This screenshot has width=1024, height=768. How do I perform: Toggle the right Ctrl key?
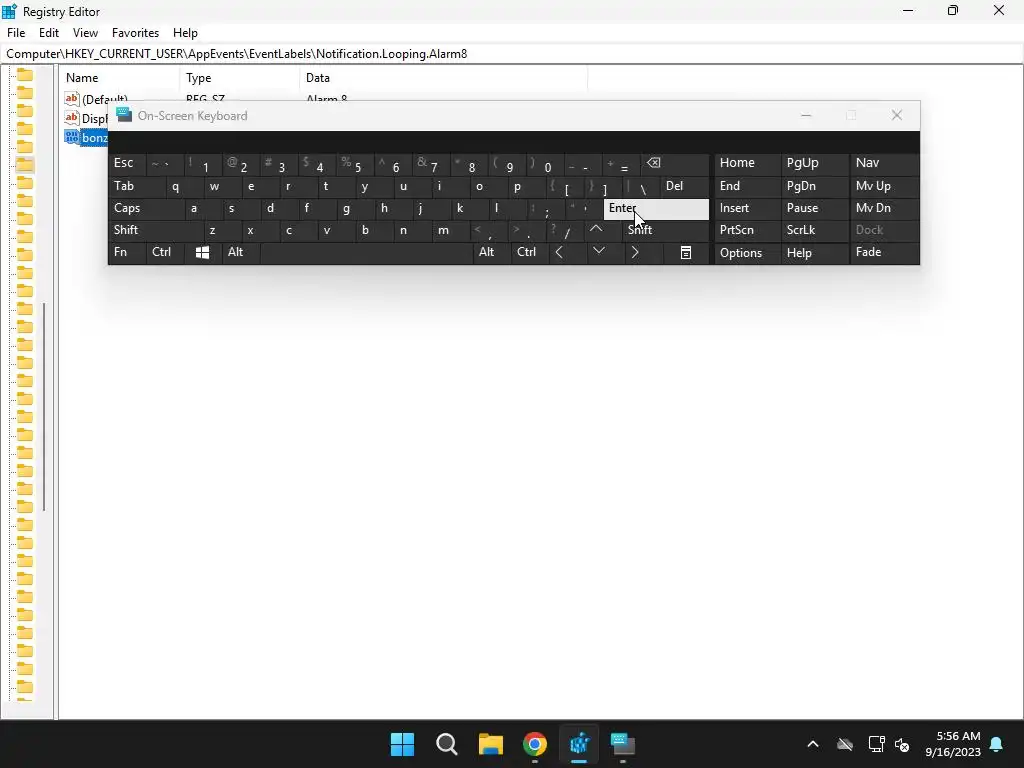click(x=529, y=252)
